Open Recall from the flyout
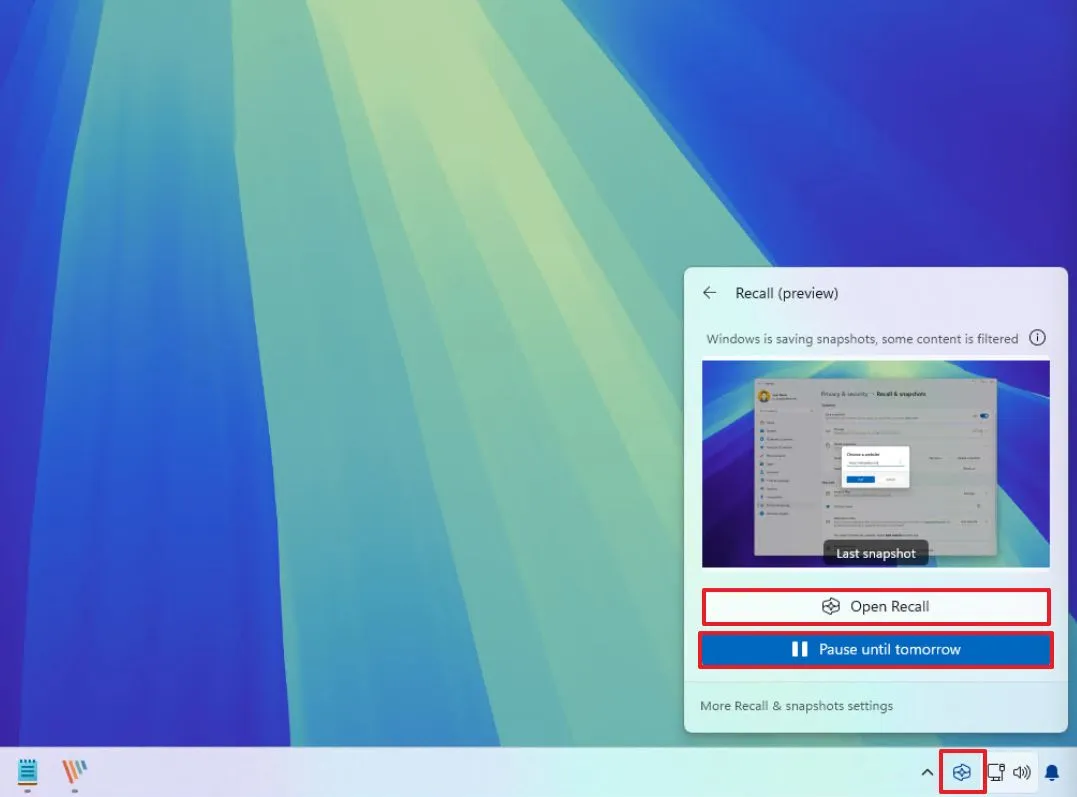 875,606
